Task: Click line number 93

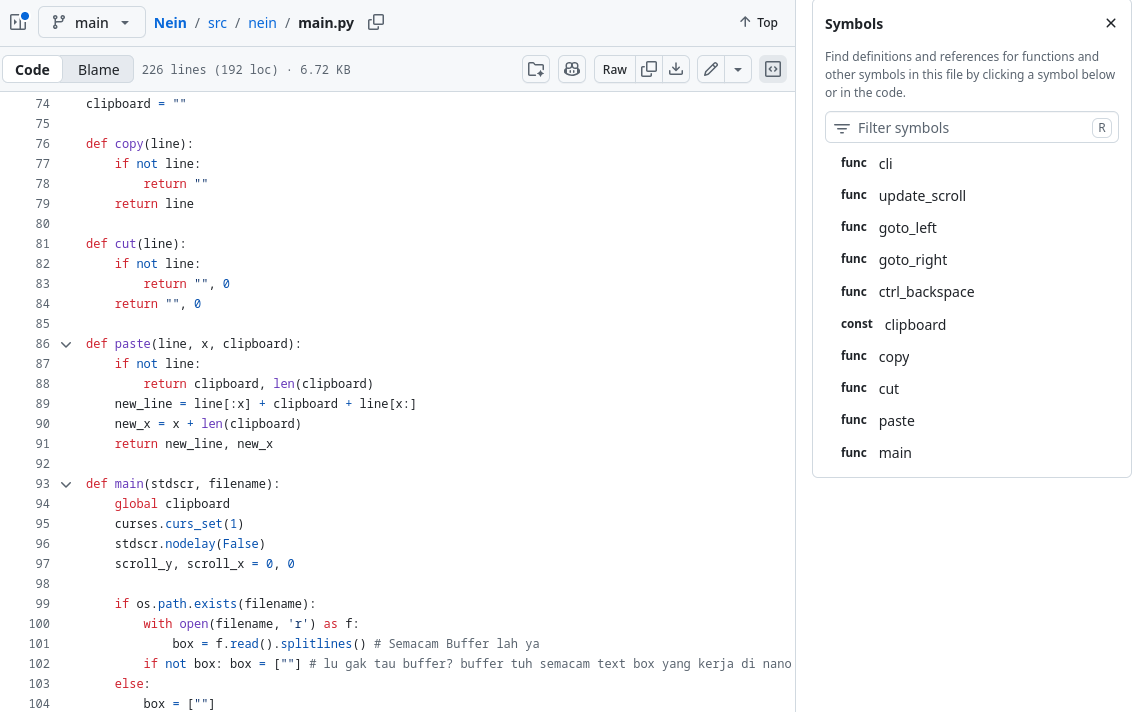Action: click(43, 484)
